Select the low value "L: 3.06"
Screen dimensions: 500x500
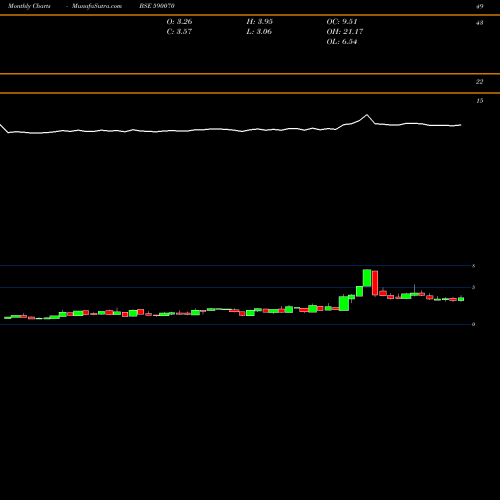click(x=259, y=32)
